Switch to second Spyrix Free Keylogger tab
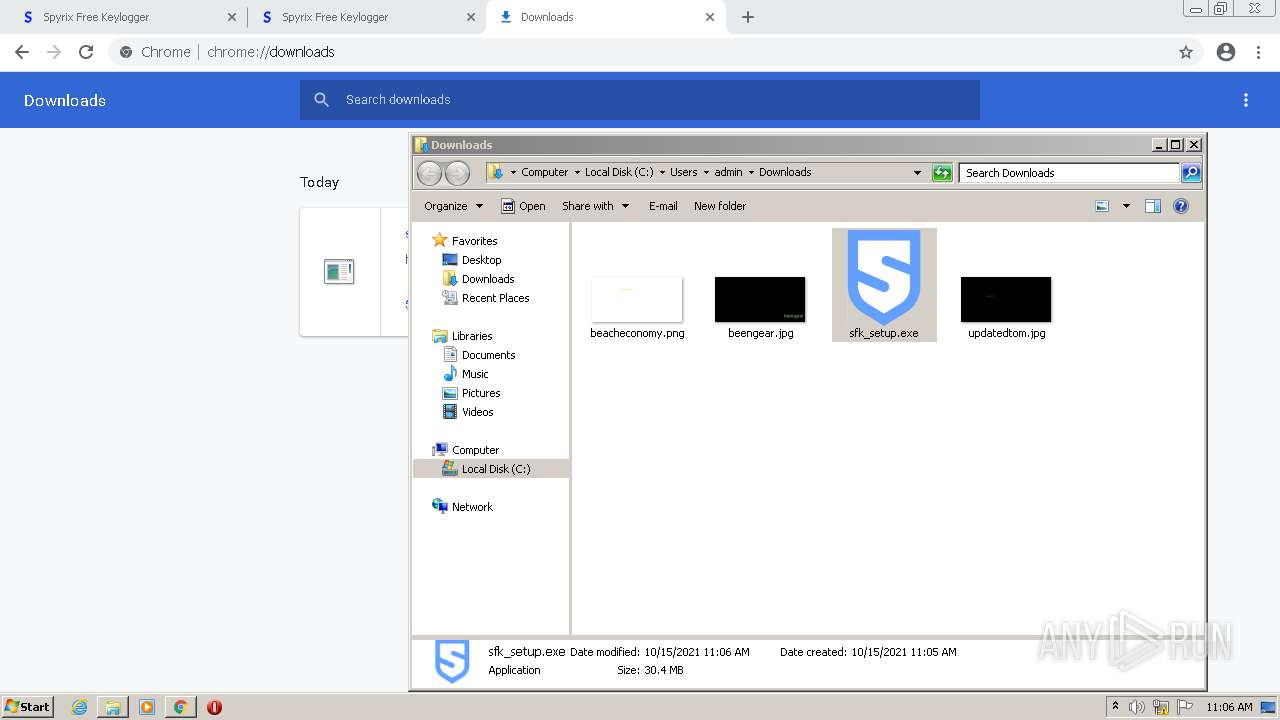 (368, 17)
